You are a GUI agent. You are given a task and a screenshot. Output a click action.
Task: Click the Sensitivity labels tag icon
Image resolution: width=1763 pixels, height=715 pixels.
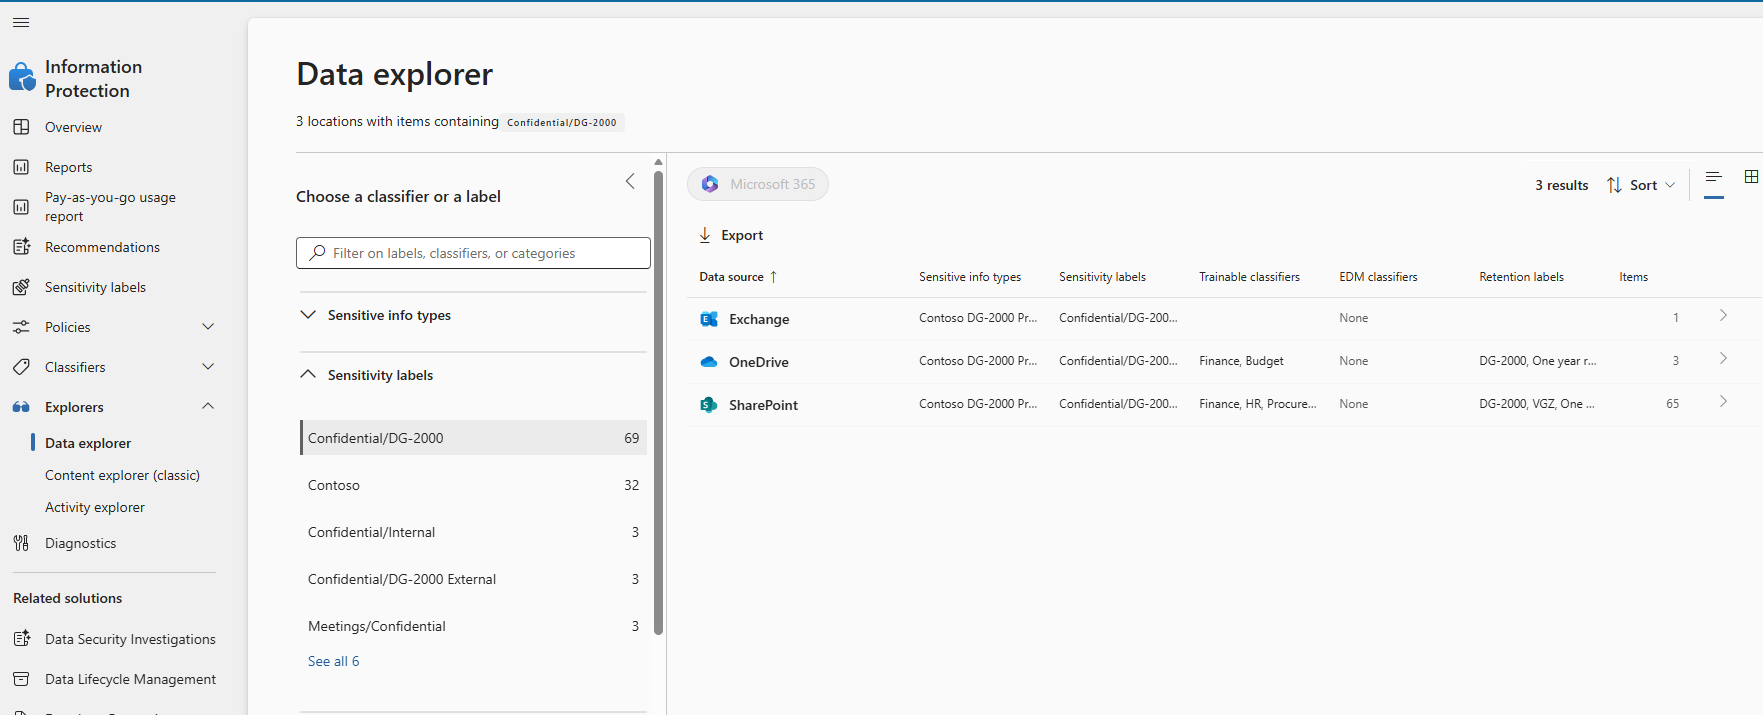coord(21,287)
